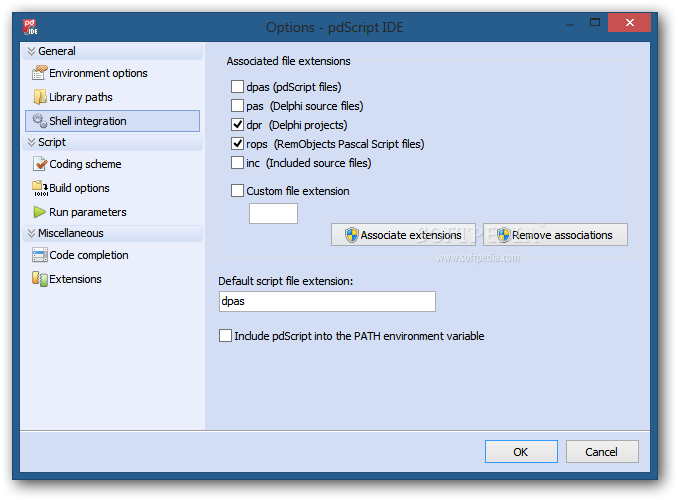The height and width of the screenshot is (500, 678).
Task: Click the General section header label
Action: click(x=57, y=51)
